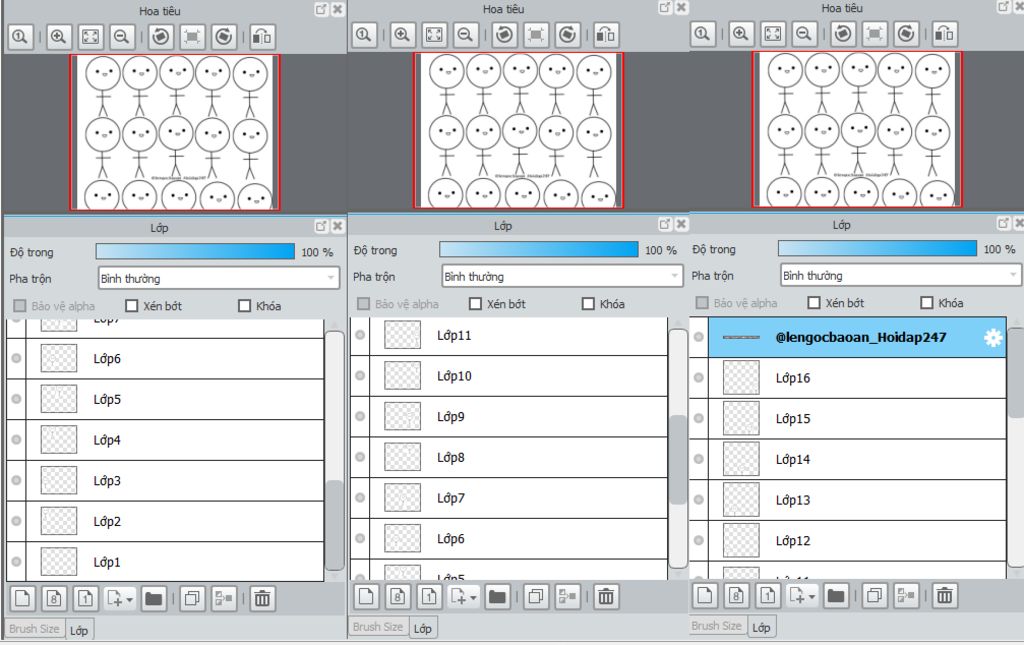
Task: Toggle Xén bớt checkbox in middle layer panel
Action: pos(475,304)
